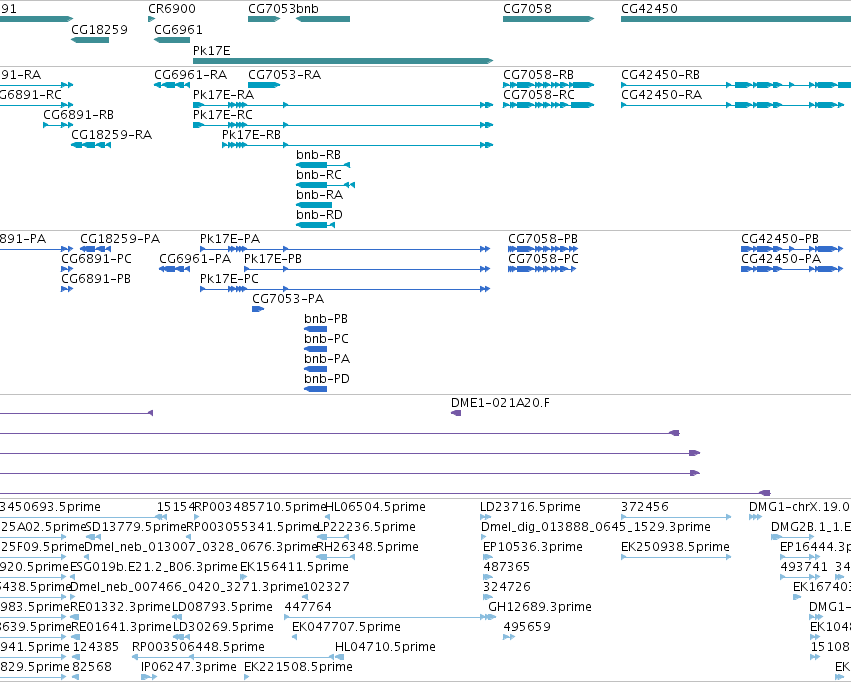Select the 447764 feature label
The height and width of the screenshot is (682, 851).
[308, 607]
